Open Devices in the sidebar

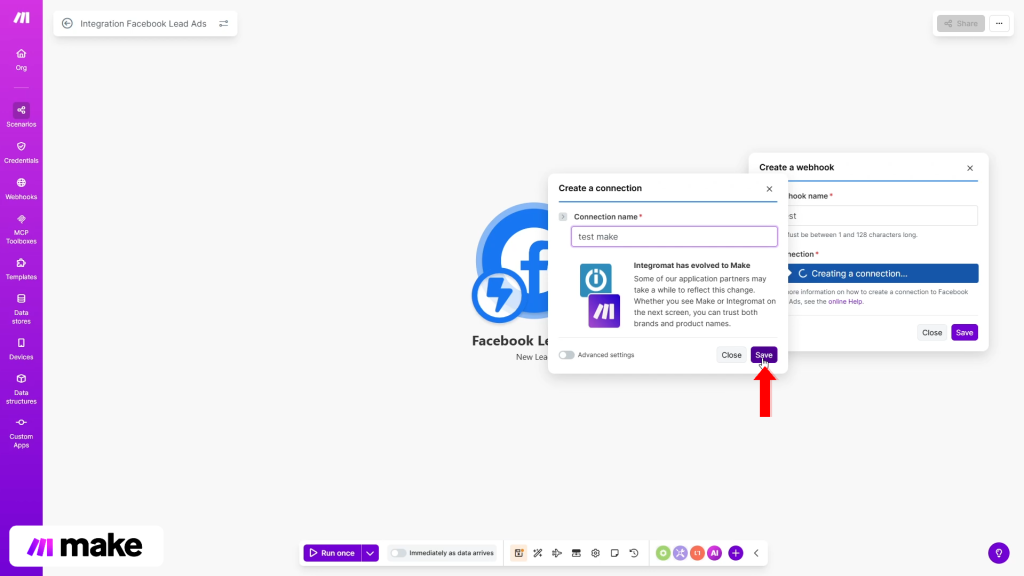tap(21, 349)
